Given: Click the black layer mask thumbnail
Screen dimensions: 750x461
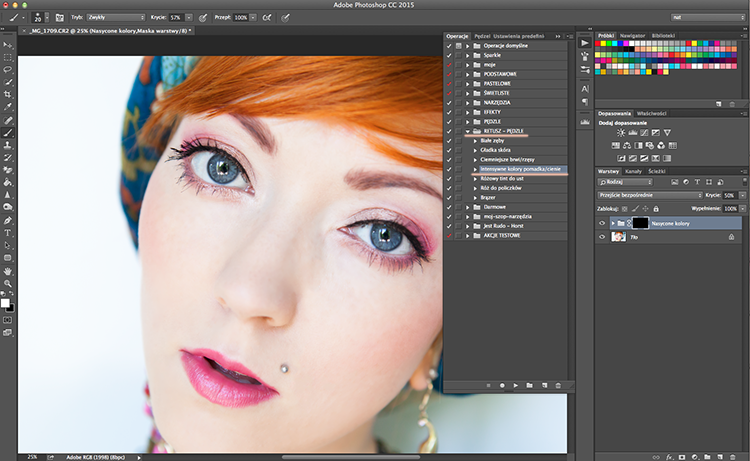Looking at the screenshot, I should [x=640, y=223].
